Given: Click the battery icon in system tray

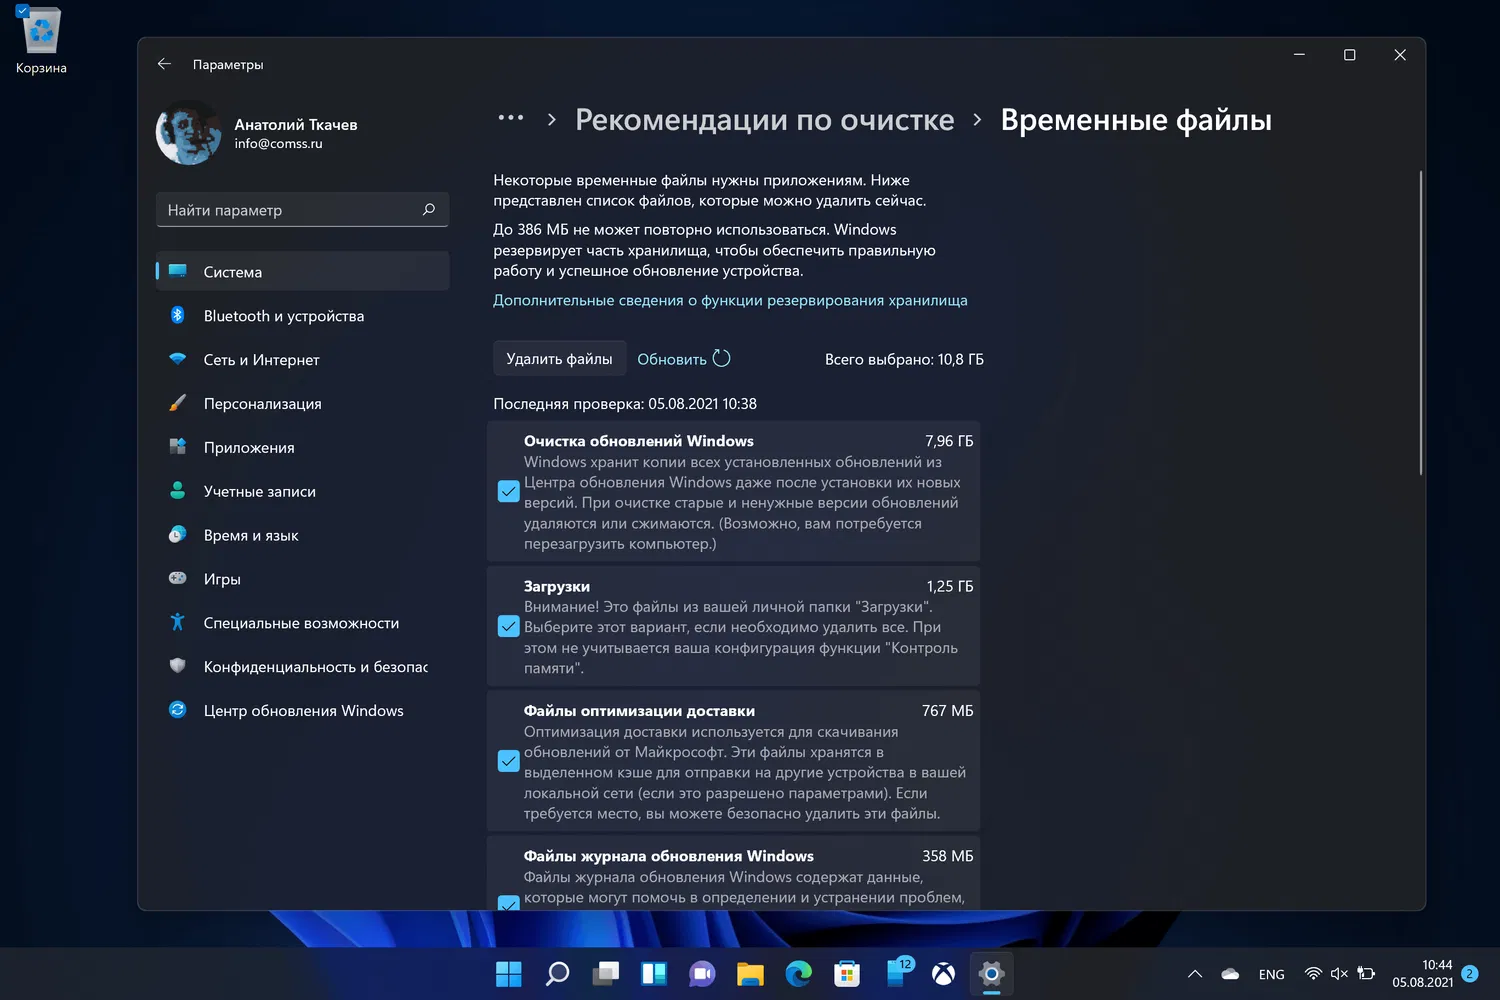Looking at the screenshot, I should 1366,974.
